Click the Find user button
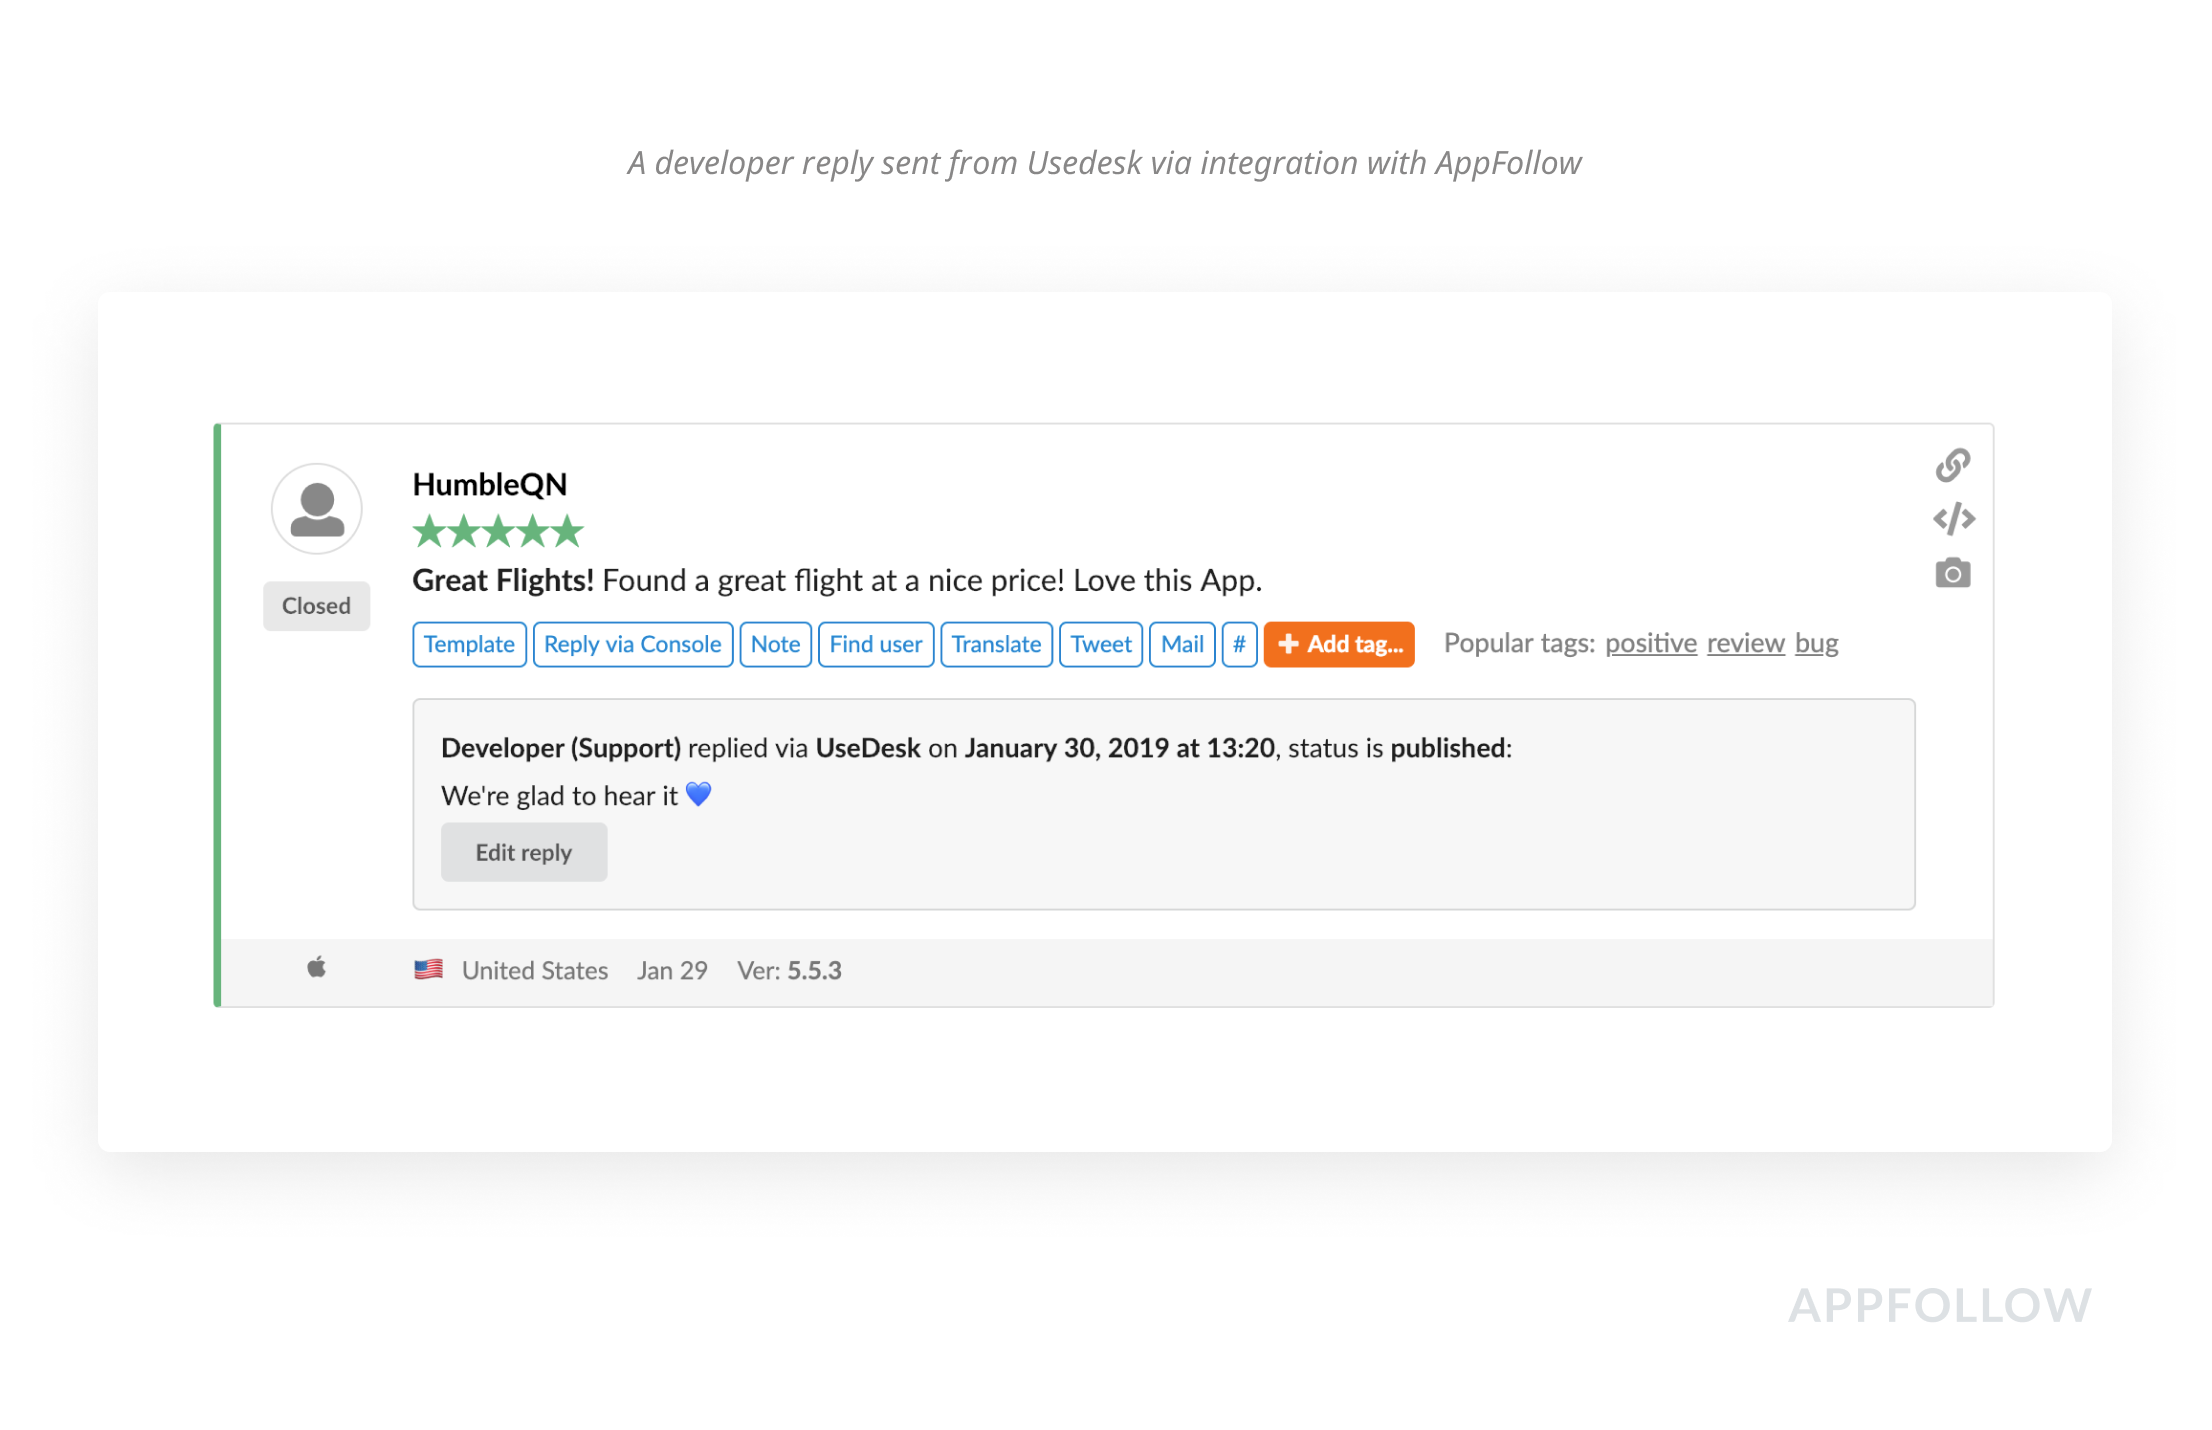2212x1430 pixels. tap(875, 645)
